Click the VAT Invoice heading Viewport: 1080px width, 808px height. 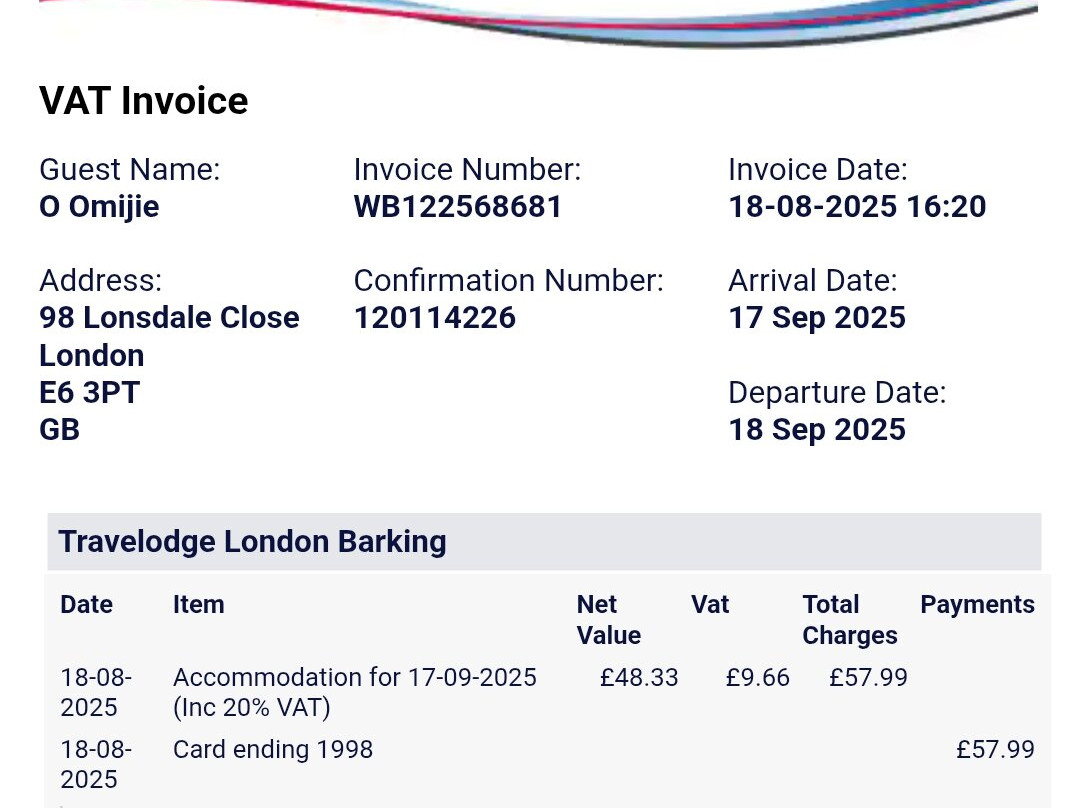[x=143, y=101]
